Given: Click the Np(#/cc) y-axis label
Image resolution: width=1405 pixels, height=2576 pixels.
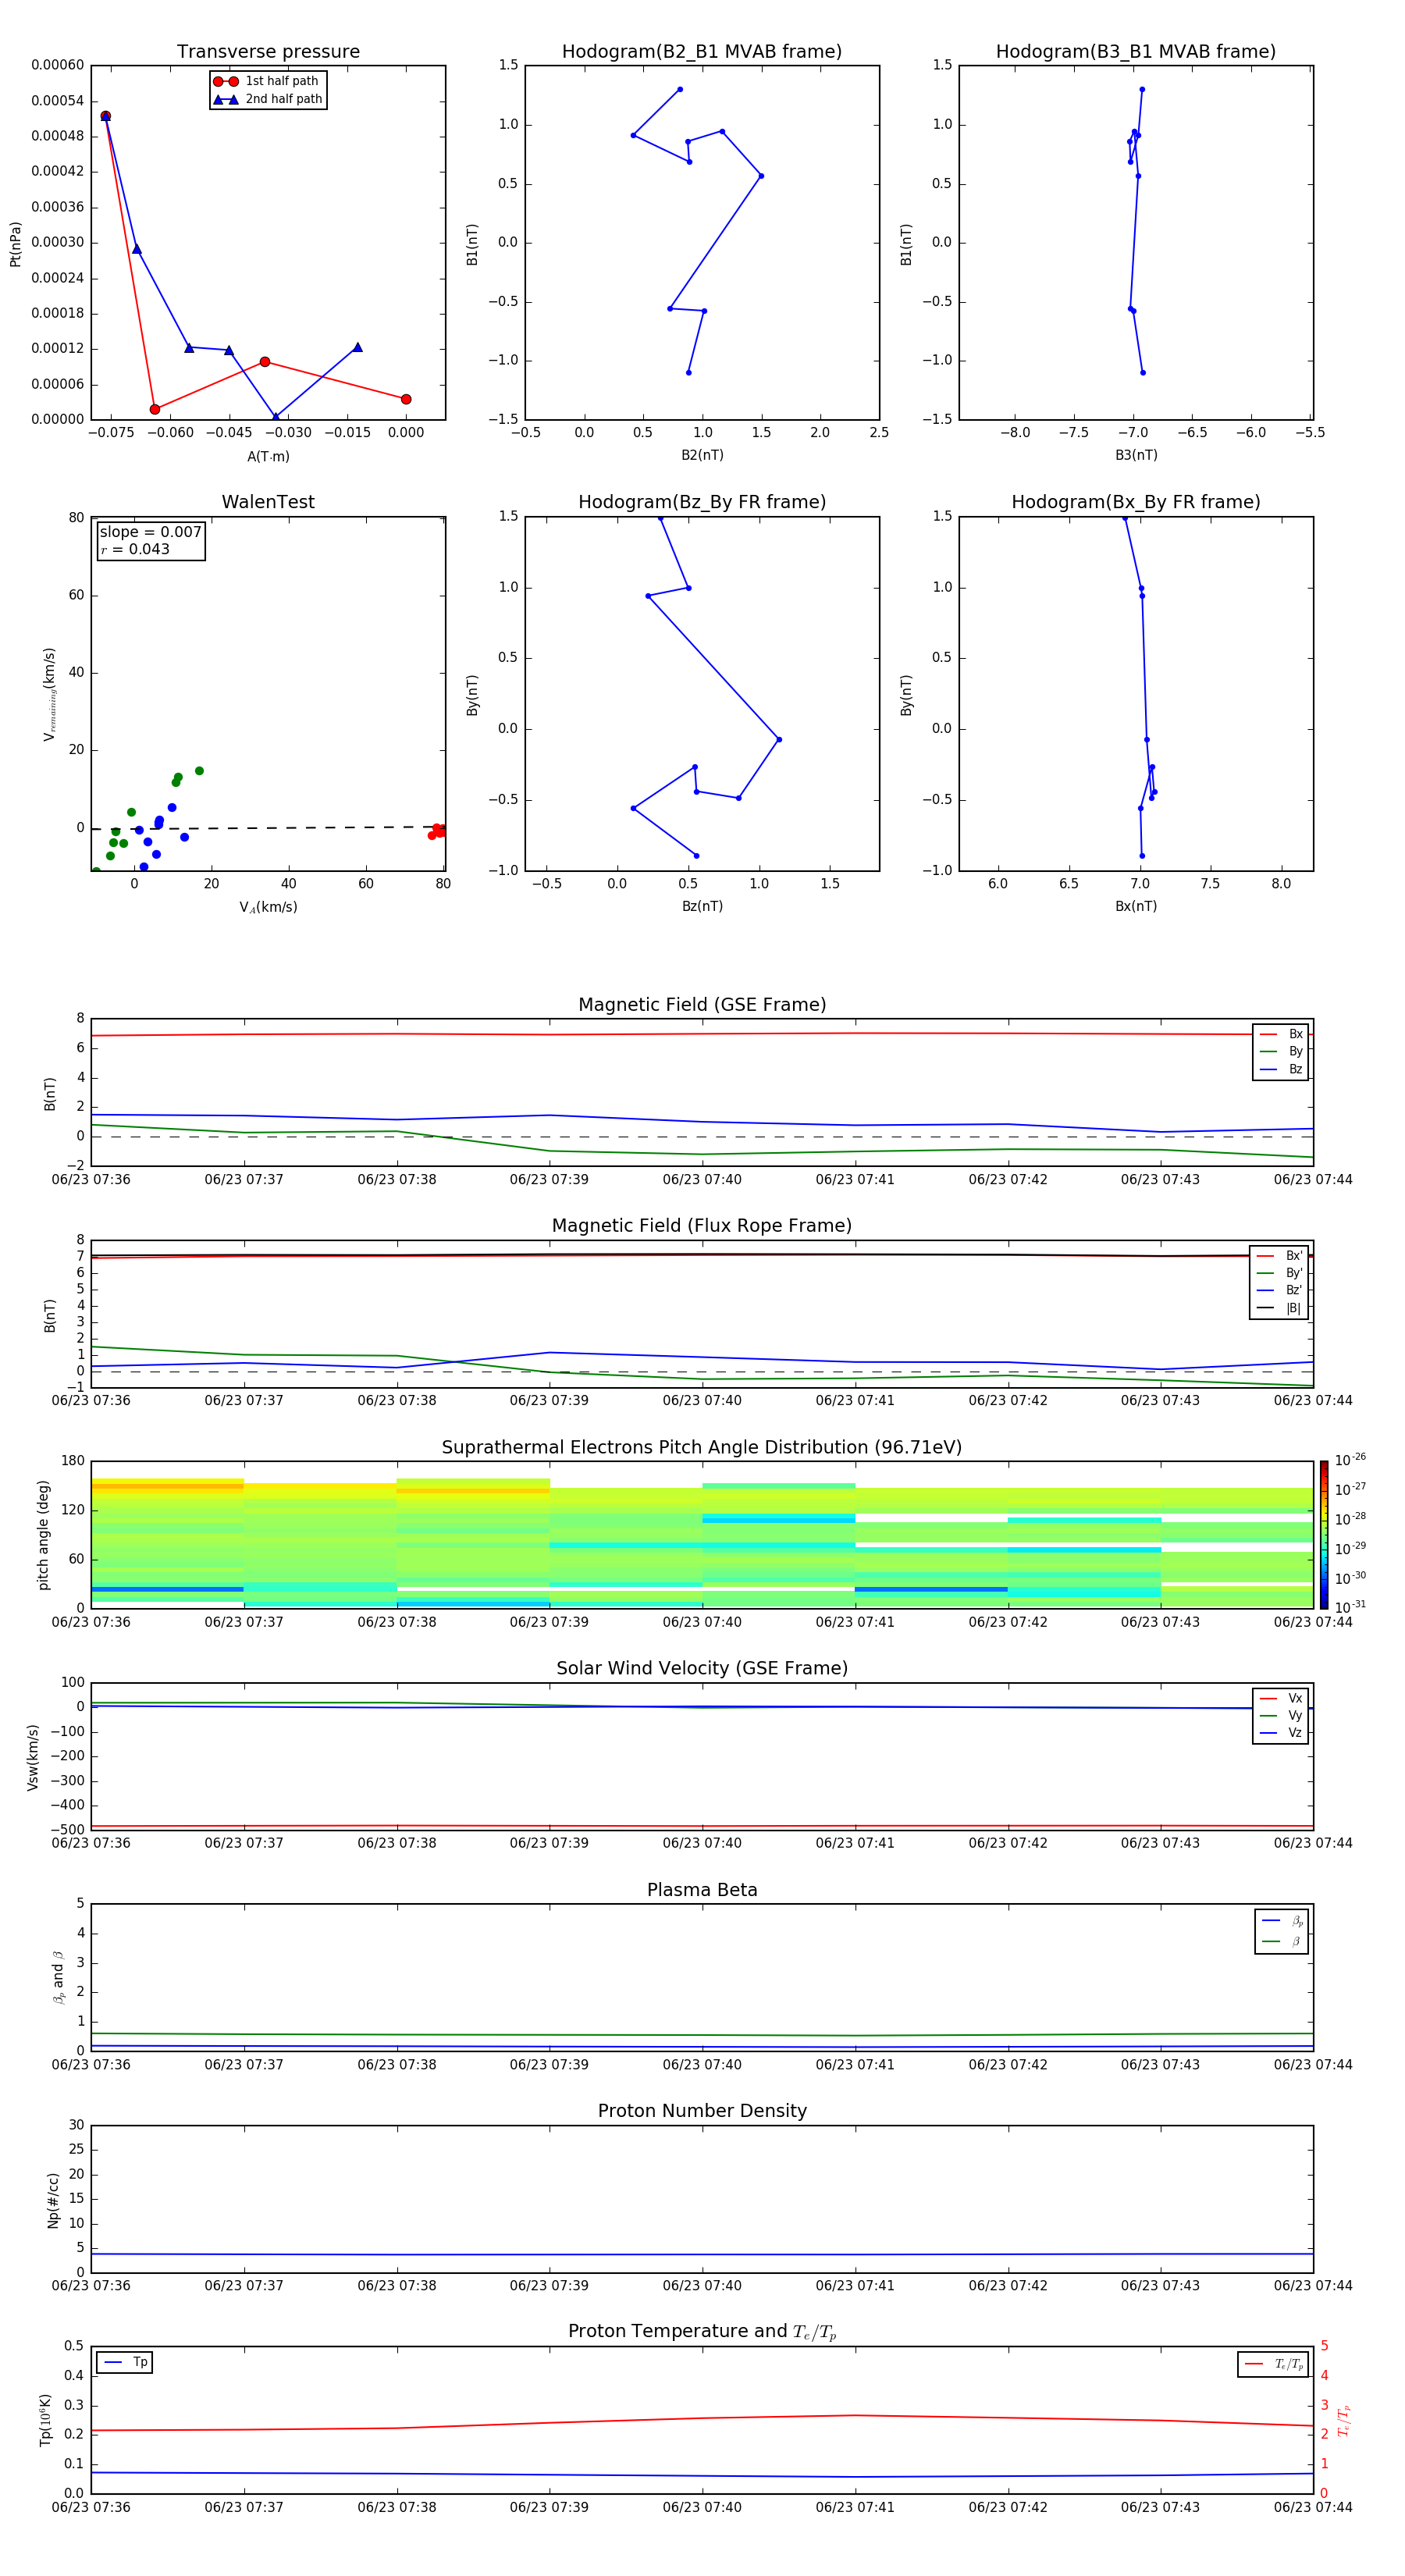Looking at the screenshot, I should [53, 2200].
